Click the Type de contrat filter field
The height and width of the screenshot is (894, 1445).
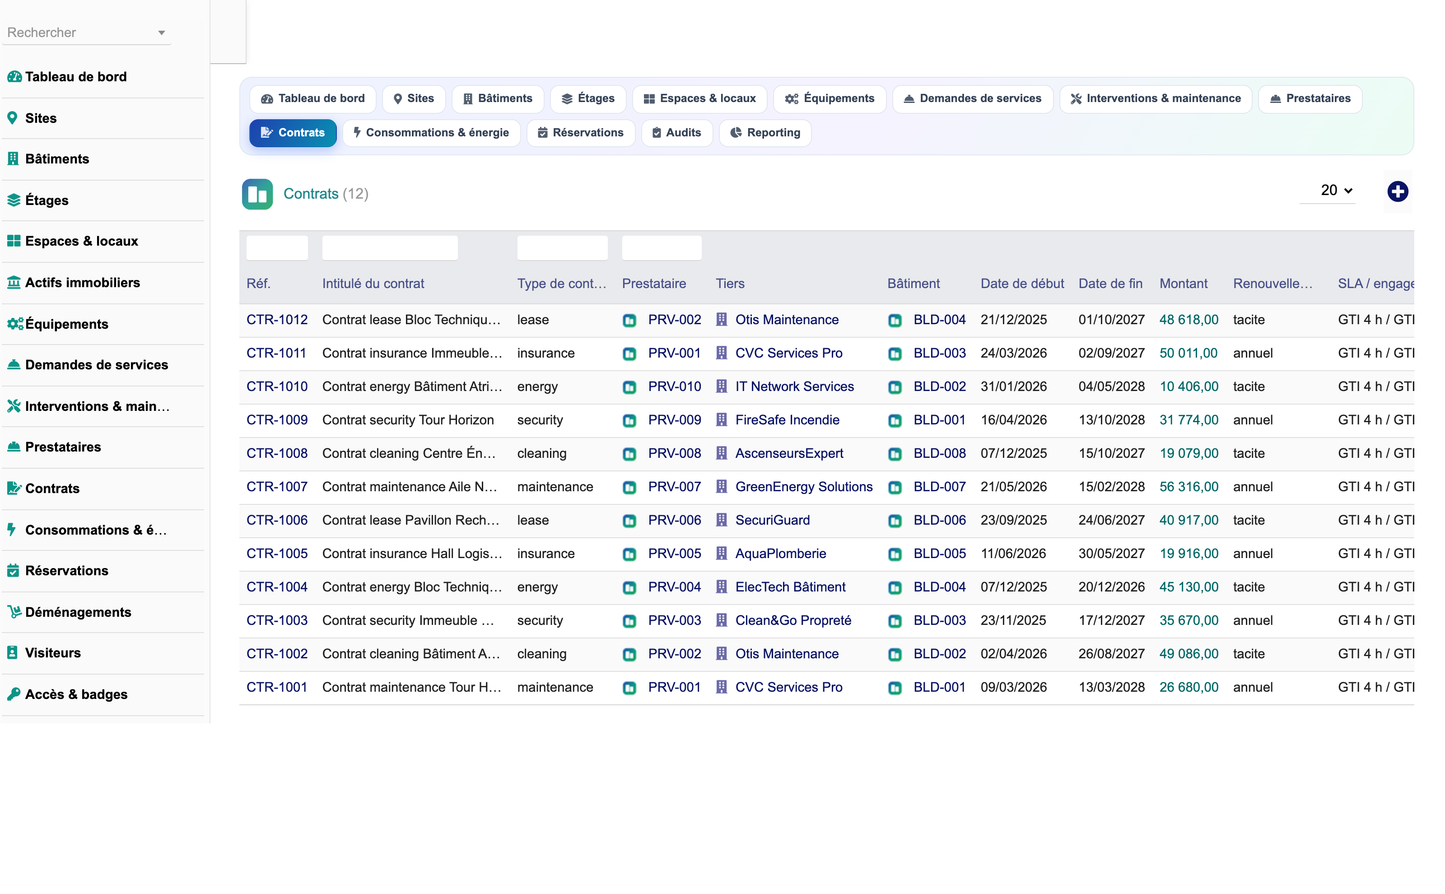(562, 248)
